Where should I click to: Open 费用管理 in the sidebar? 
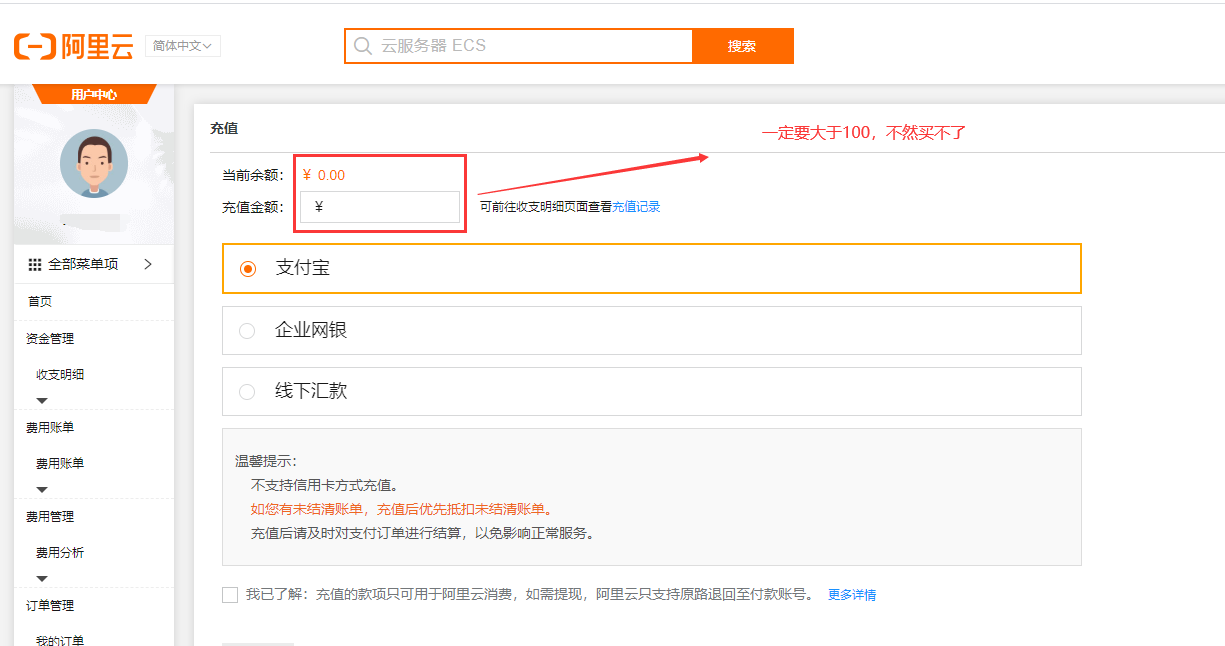tap(50, 516)
